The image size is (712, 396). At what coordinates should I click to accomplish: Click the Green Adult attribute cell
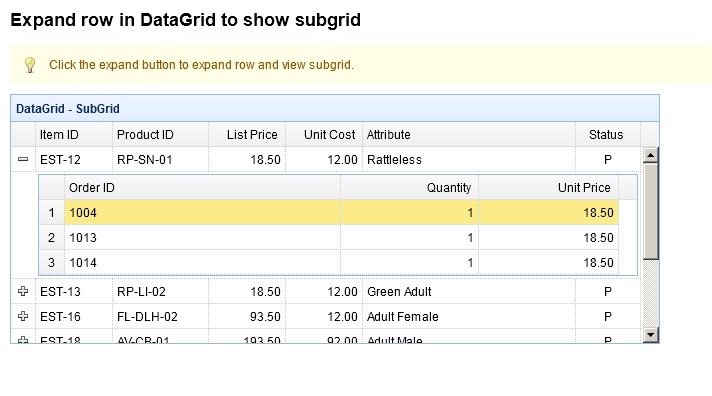pyautogui.click(x=469, y=291)
